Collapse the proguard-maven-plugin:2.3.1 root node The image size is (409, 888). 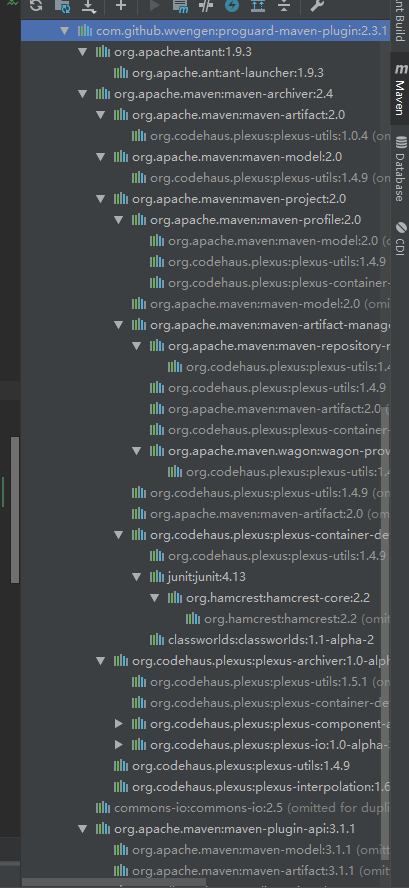64,31
